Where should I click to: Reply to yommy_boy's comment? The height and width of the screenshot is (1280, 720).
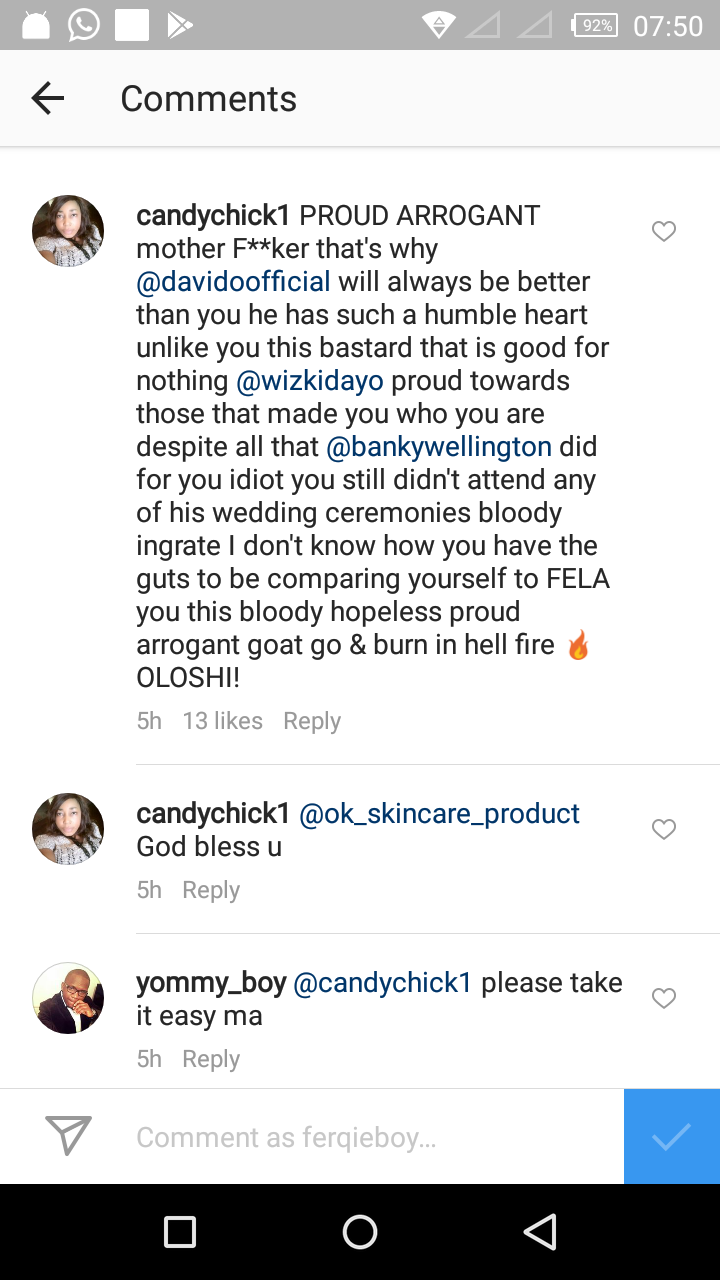tap(211, 1059)
